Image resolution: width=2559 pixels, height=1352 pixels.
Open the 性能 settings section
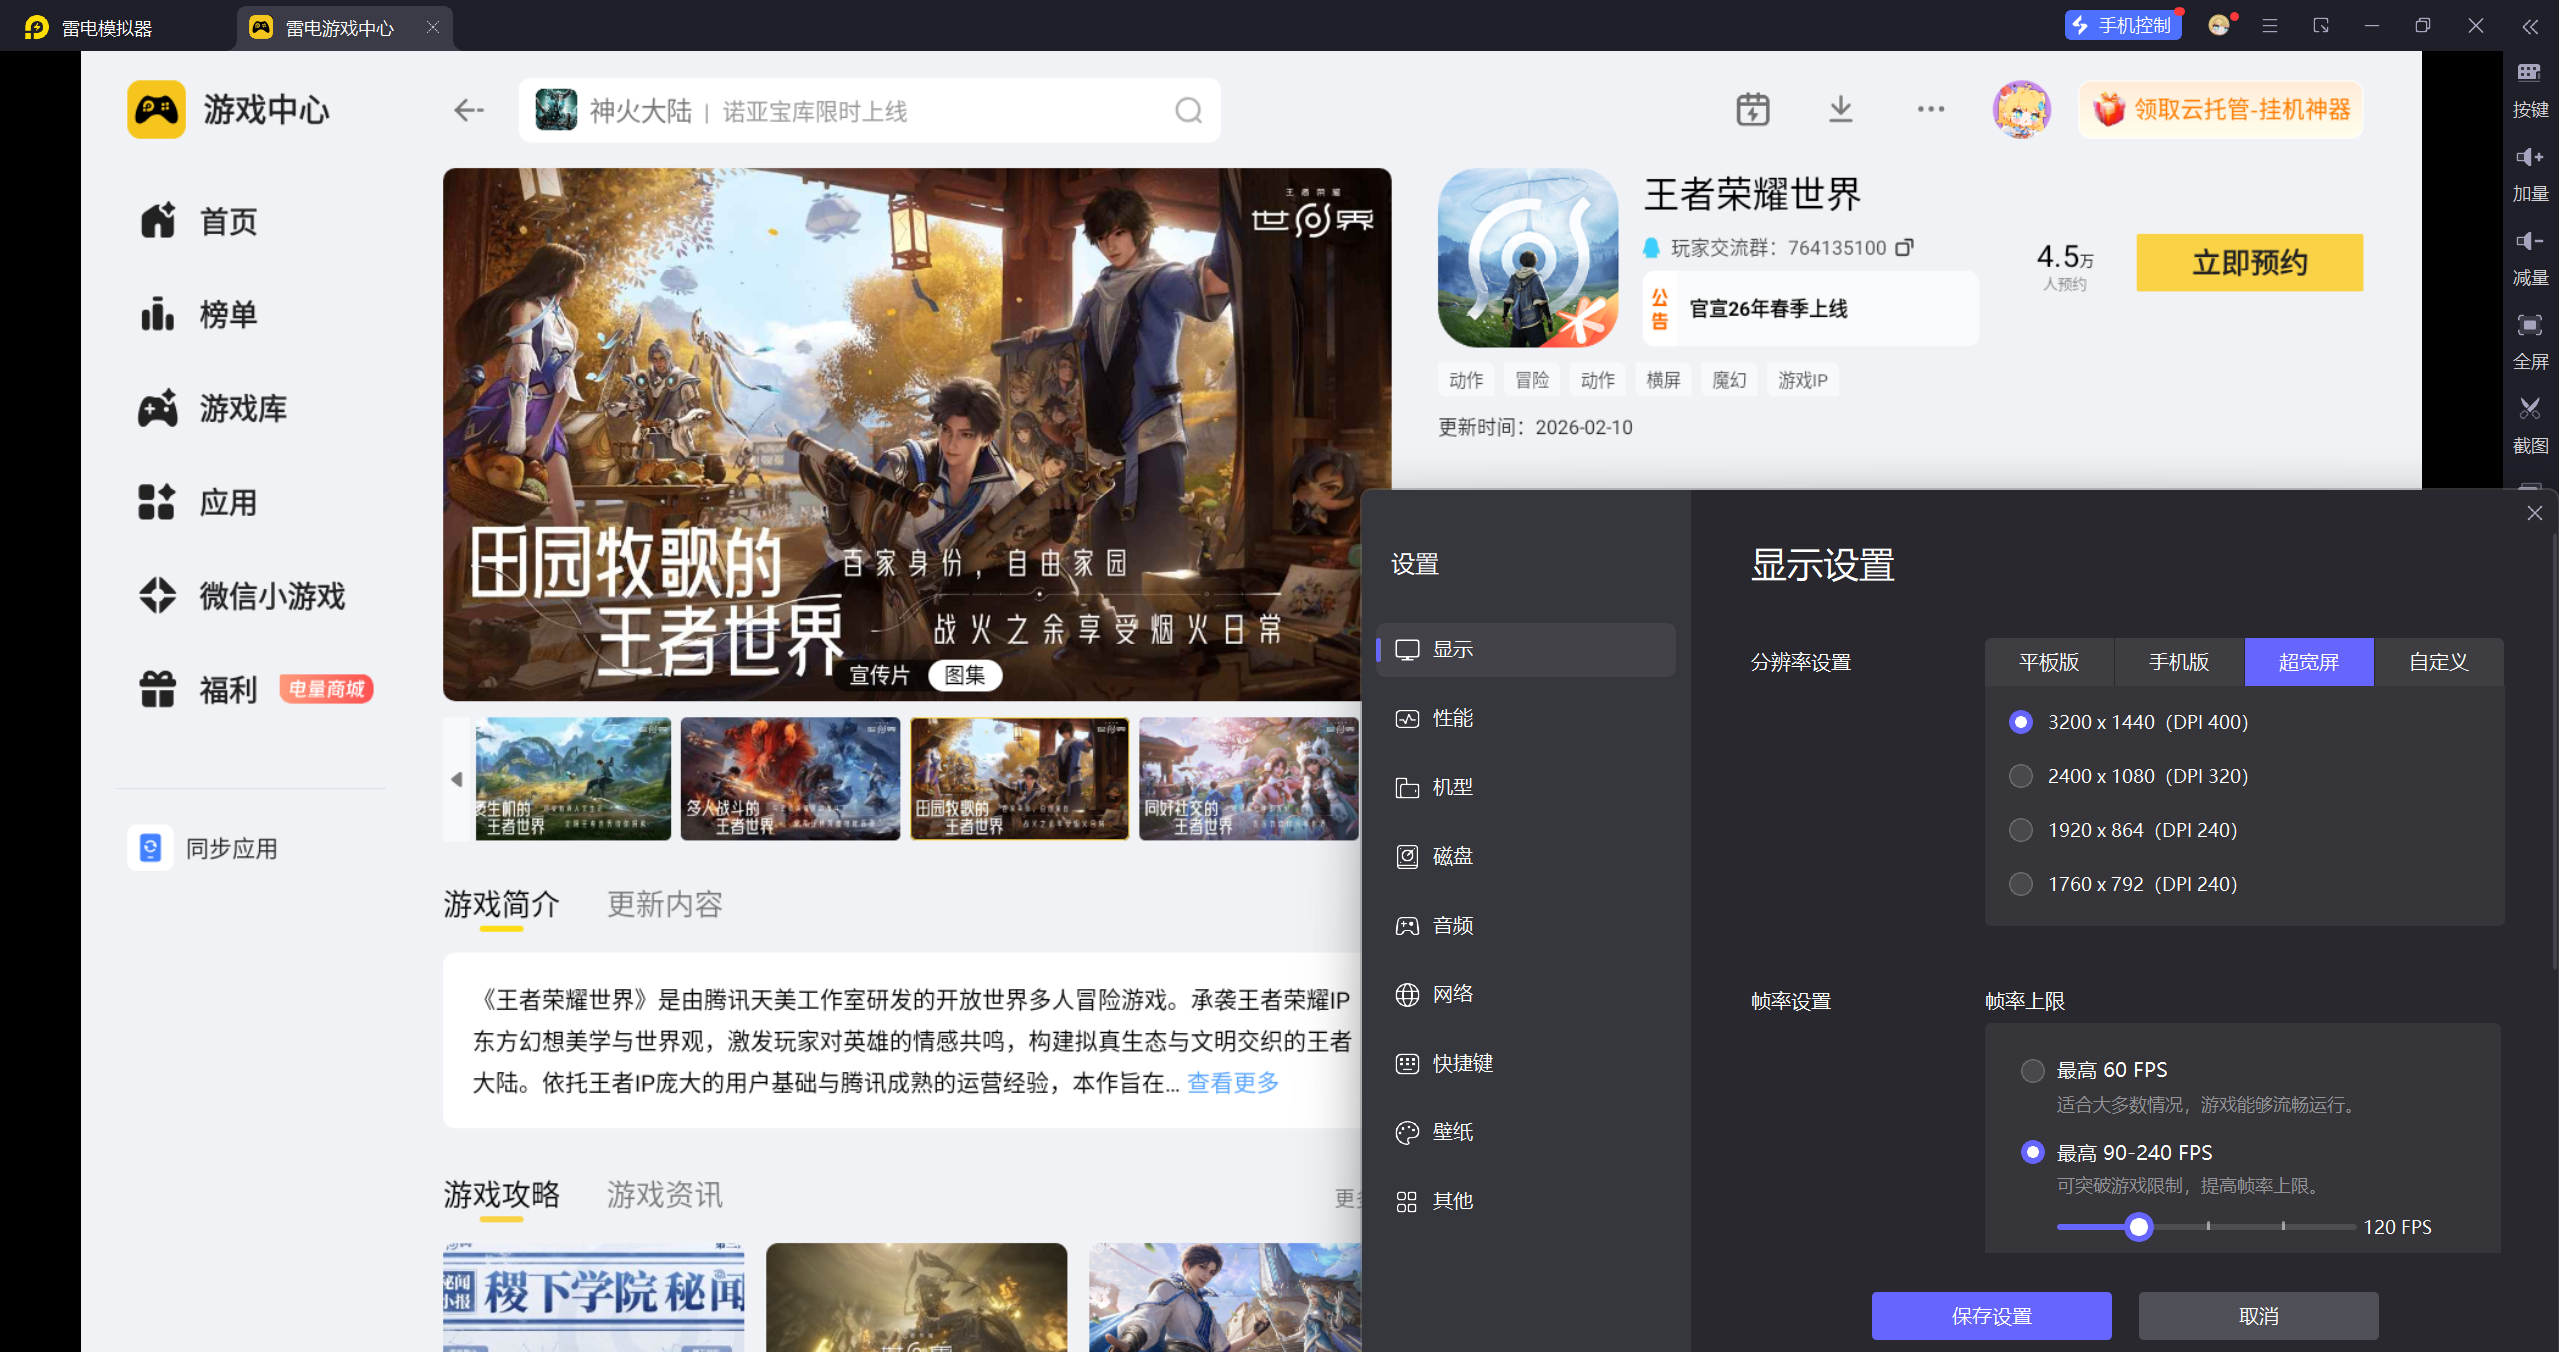1452,718
